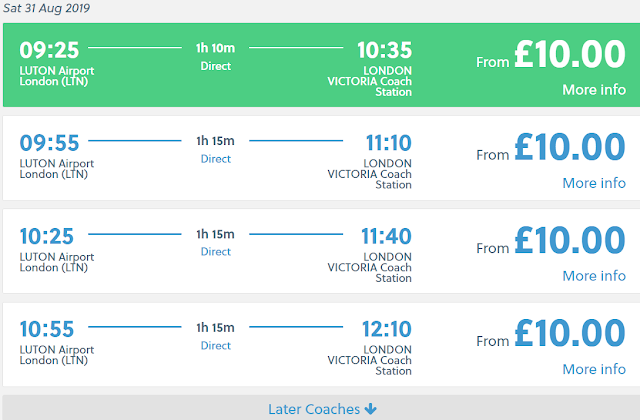This screenshot has width=640, height=420.
Task: Click the 11:40 arrival time
Action: click(385, 236)
